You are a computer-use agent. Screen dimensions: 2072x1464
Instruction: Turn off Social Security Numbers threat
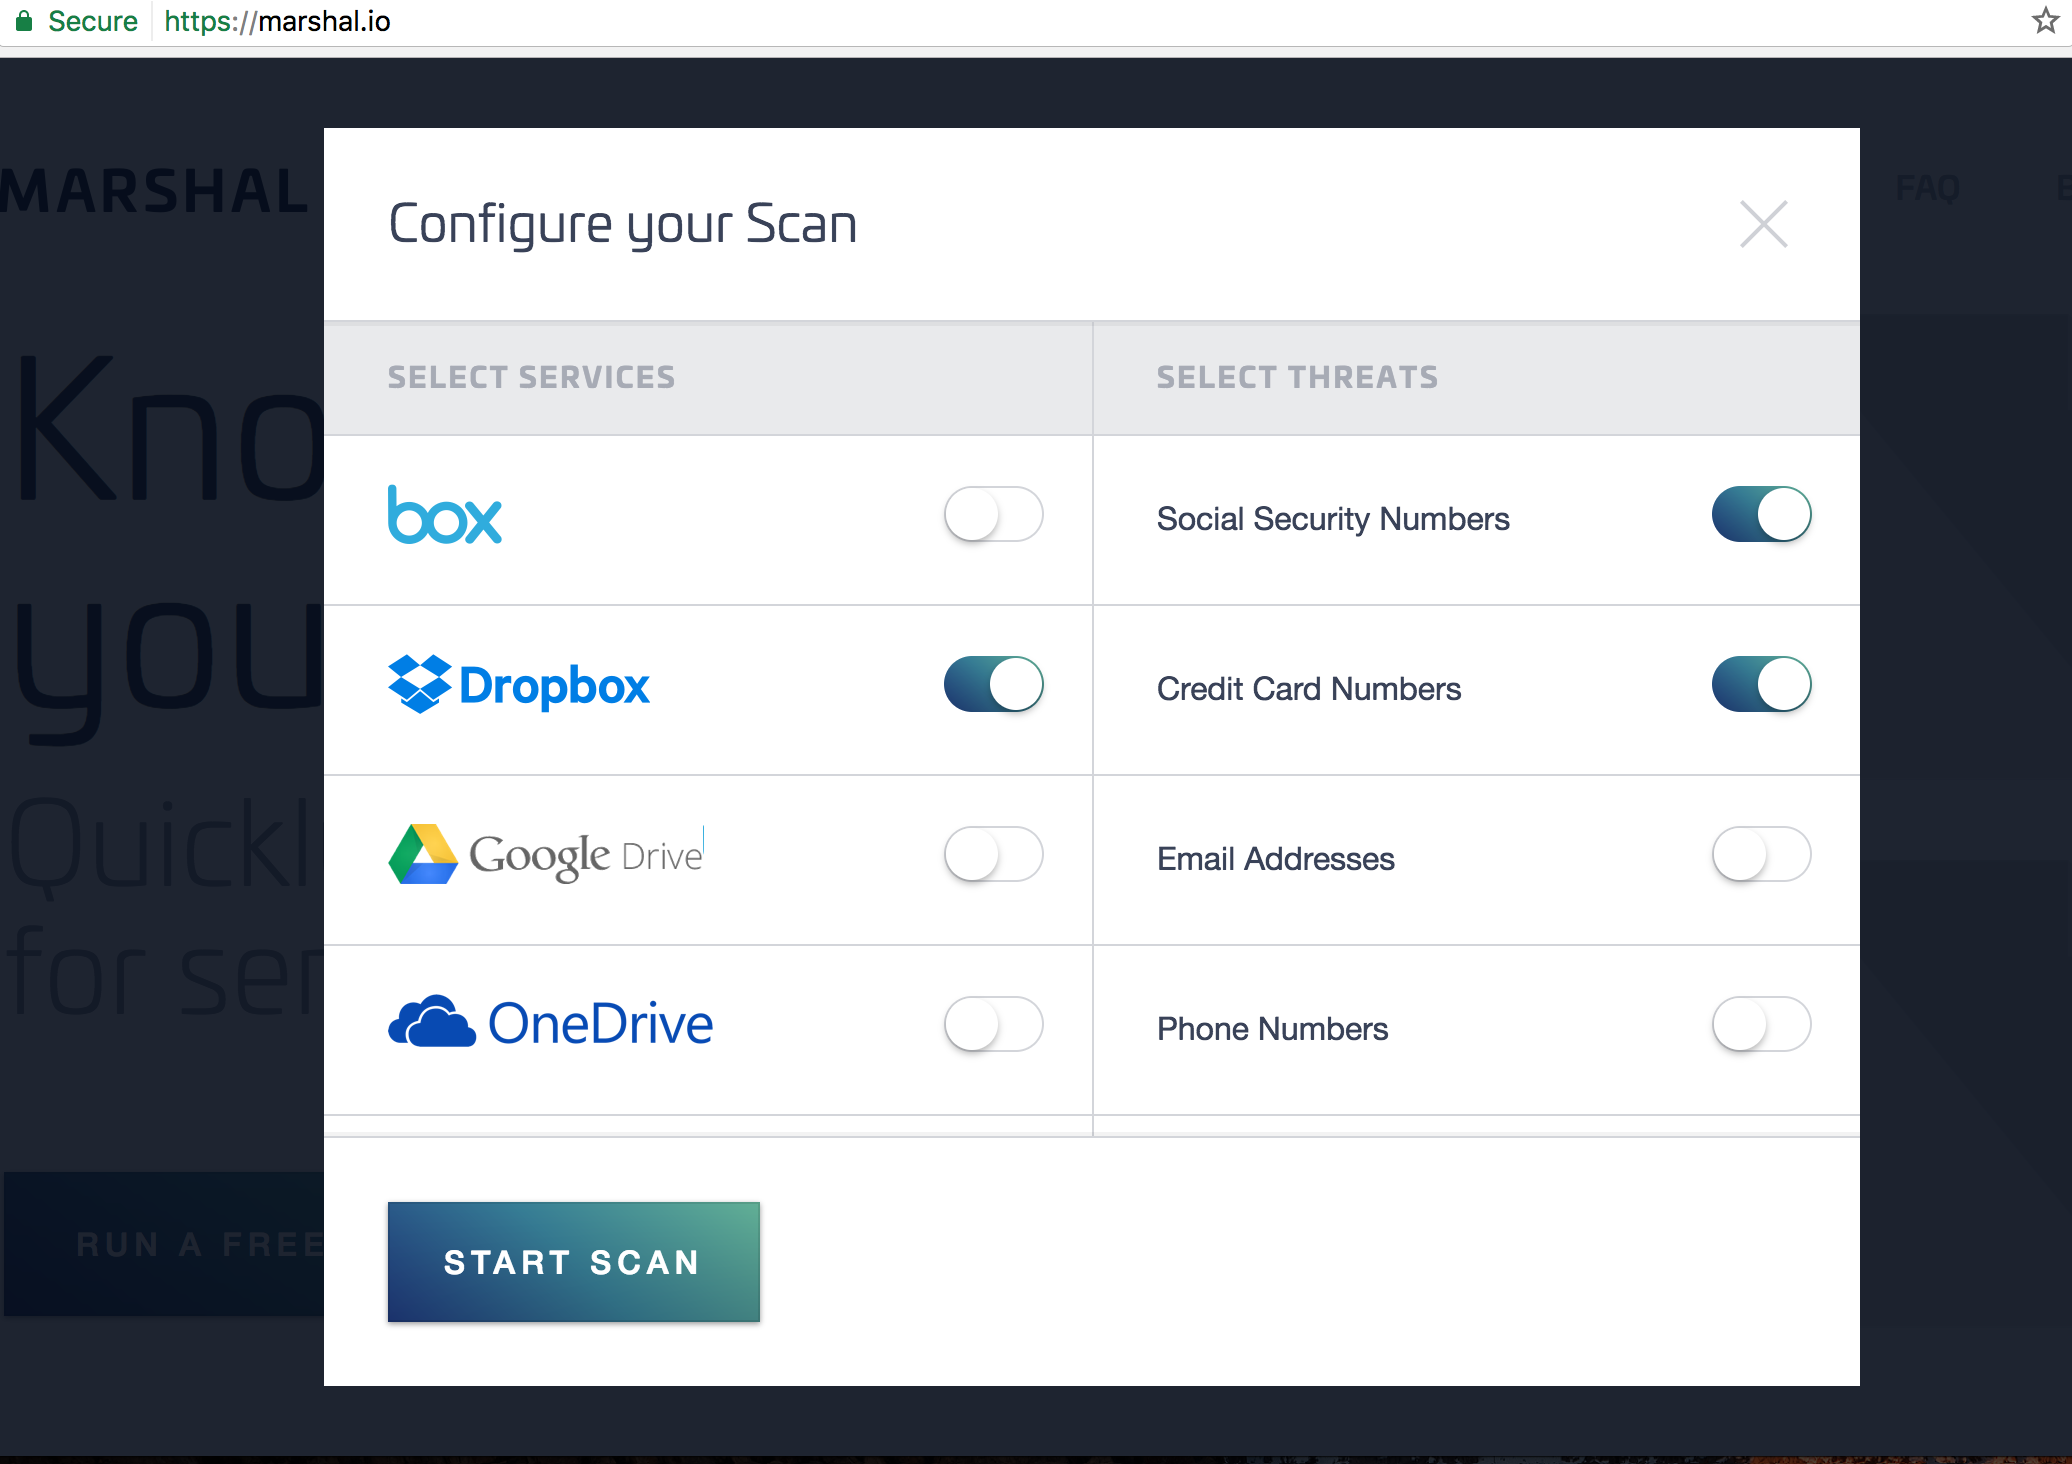point(1761,514)
